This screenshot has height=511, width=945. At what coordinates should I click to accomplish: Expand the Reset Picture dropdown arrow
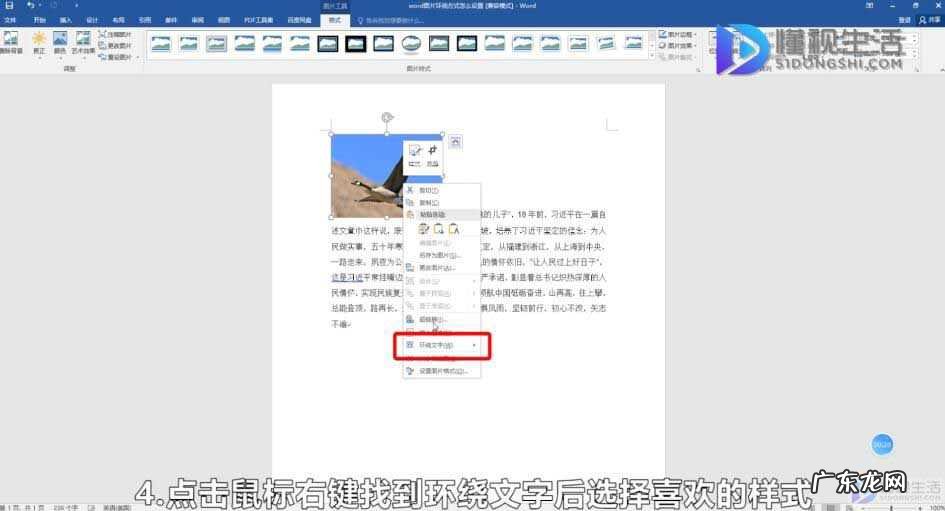pos(138,57)
